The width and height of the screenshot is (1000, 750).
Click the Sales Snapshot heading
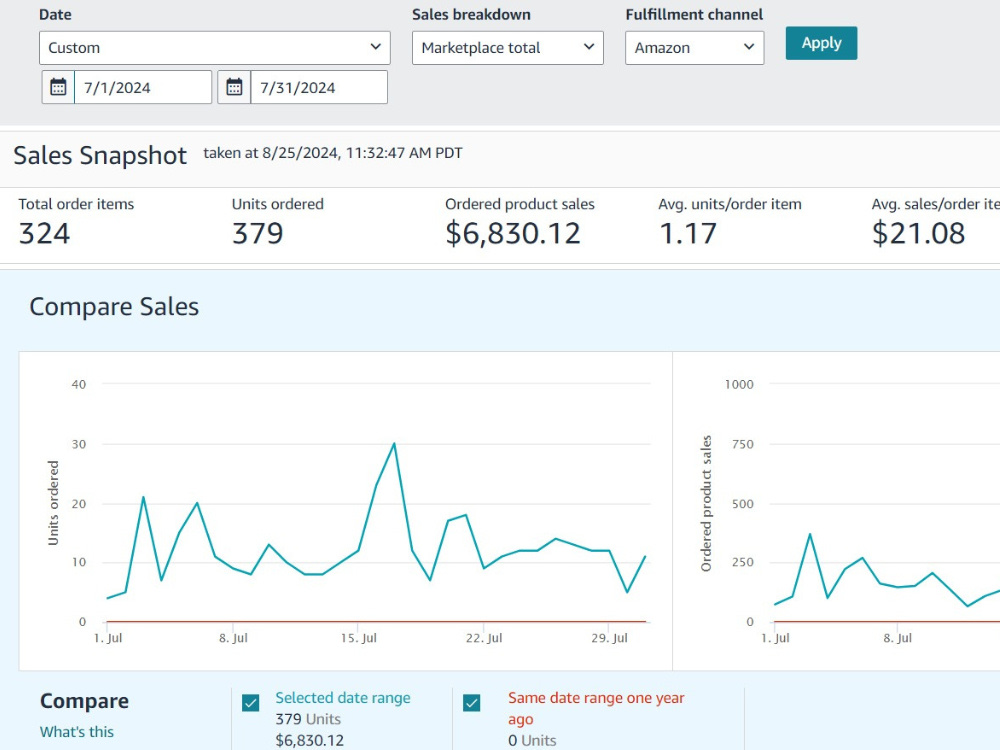point(100,155)
